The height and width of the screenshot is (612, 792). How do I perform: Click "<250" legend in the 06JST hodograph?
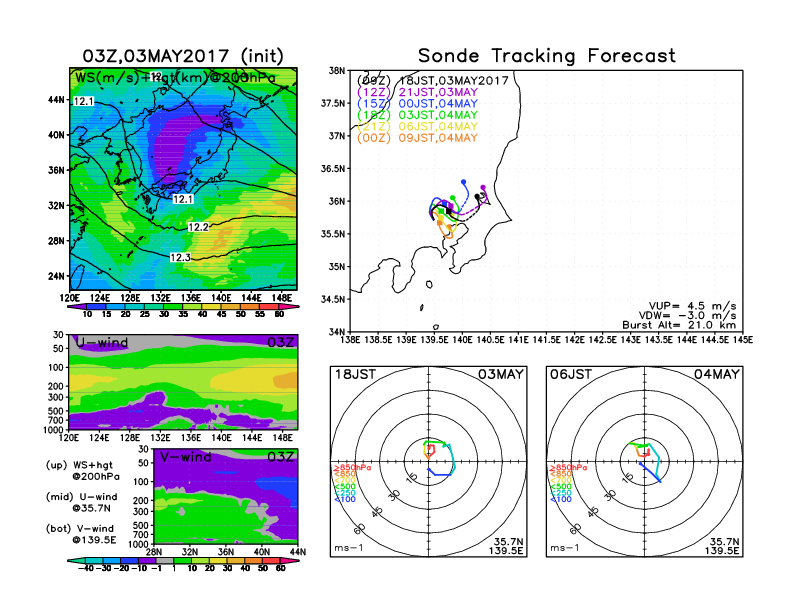(561, 493)
